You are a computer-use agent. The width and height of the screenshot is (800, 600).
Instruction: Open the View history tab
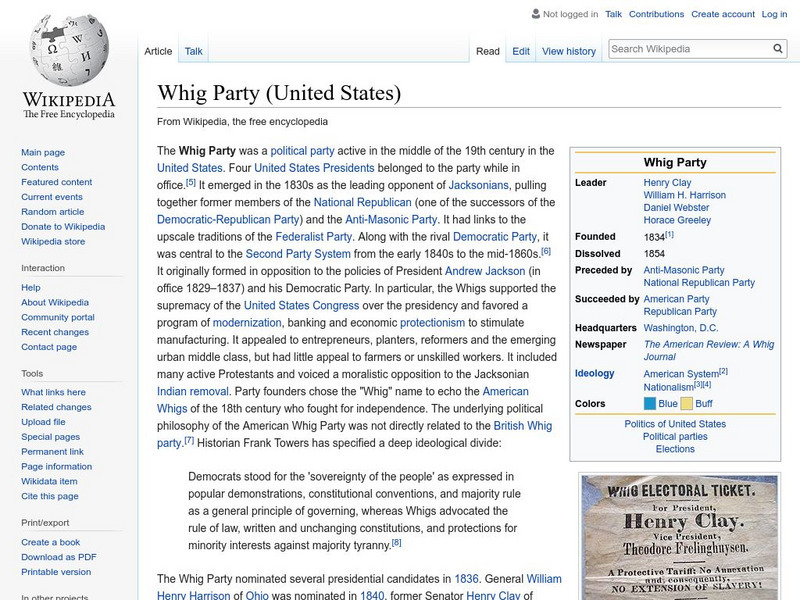click(569, 51)
